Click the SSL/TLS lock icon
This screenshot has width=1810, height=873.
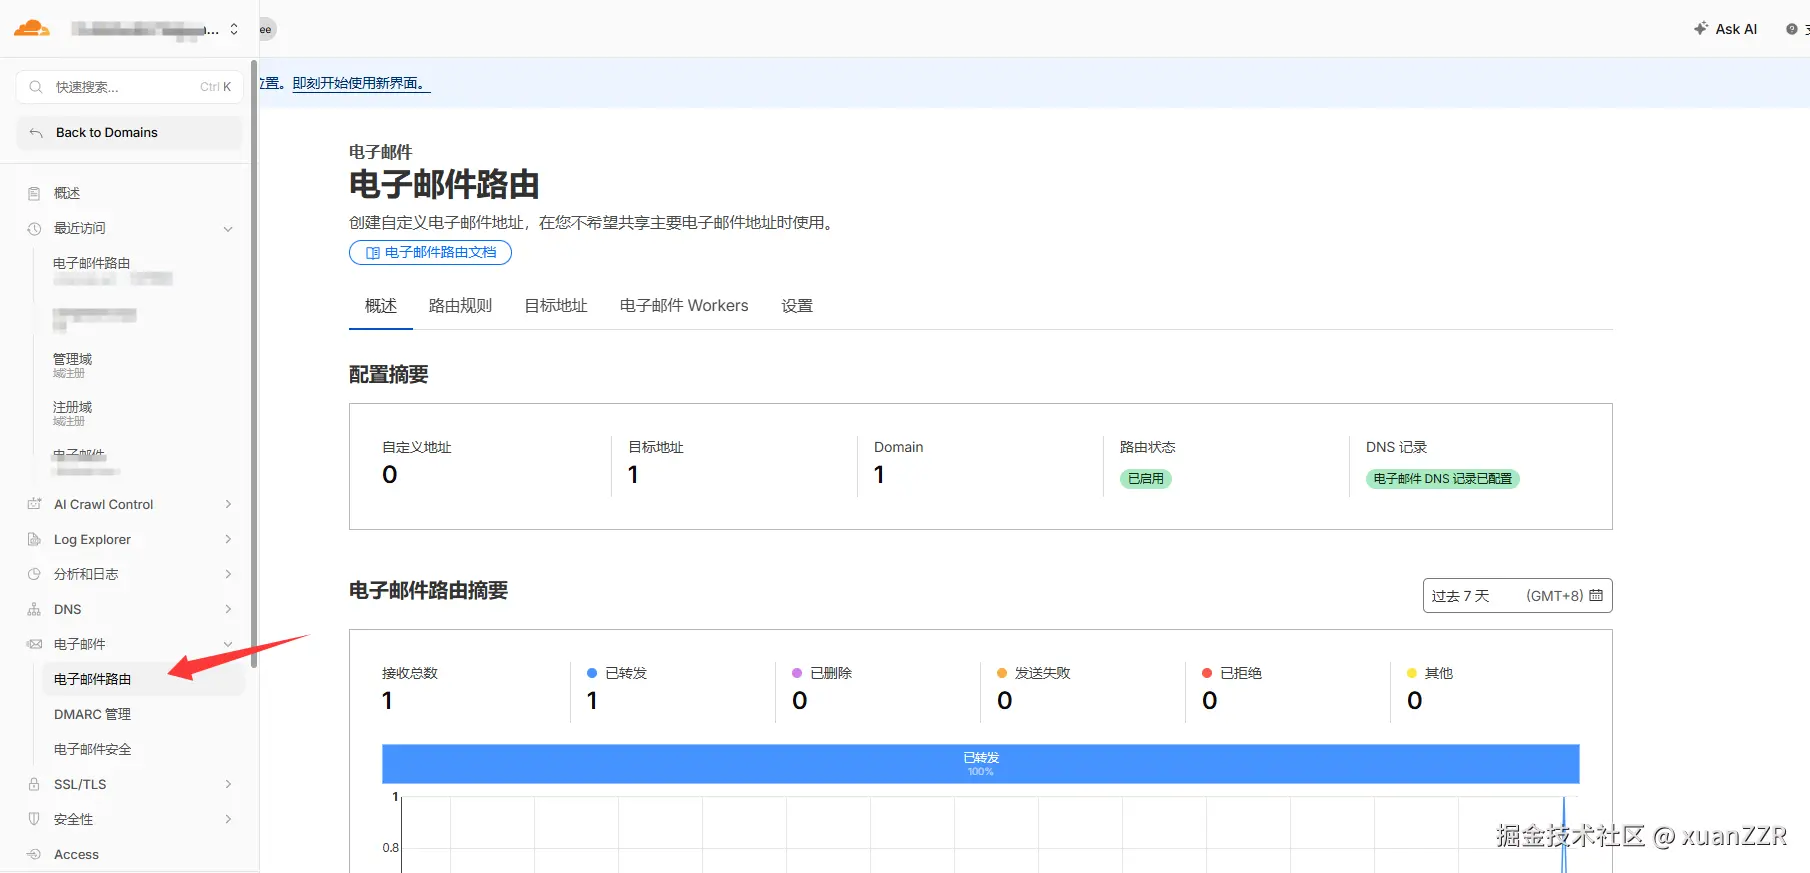34,784
